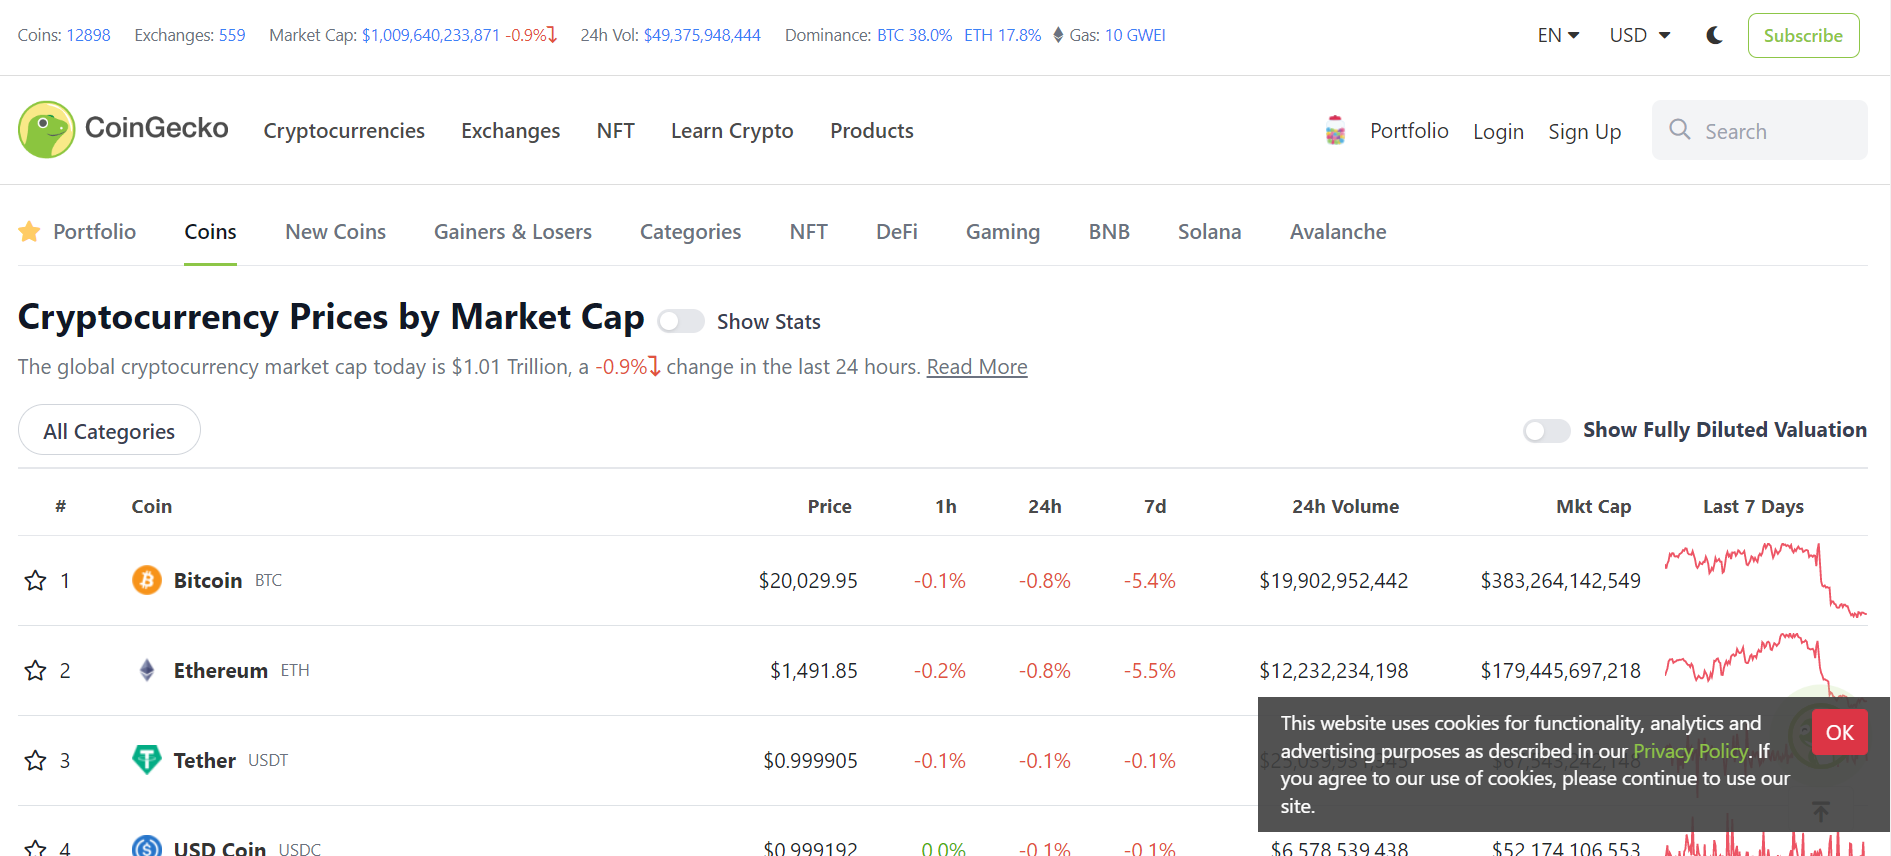Click the Read More link
This screenshot has width=1891, height=856.
coord(977,367)
